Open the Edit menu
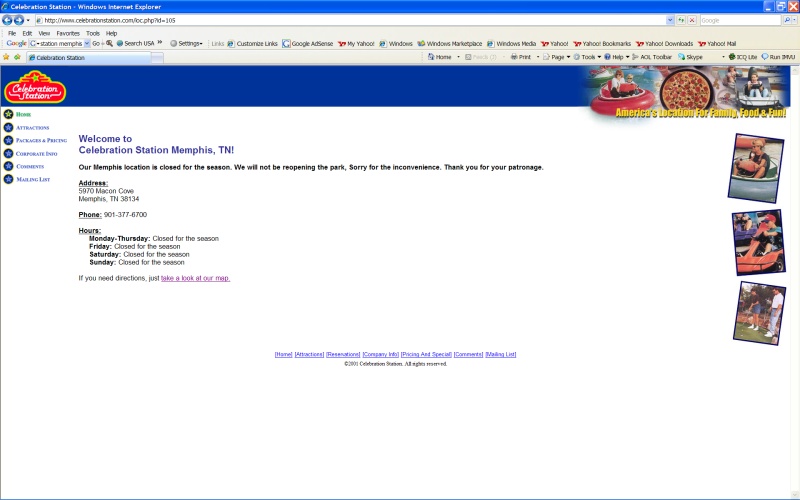 [x=27, y=33]
